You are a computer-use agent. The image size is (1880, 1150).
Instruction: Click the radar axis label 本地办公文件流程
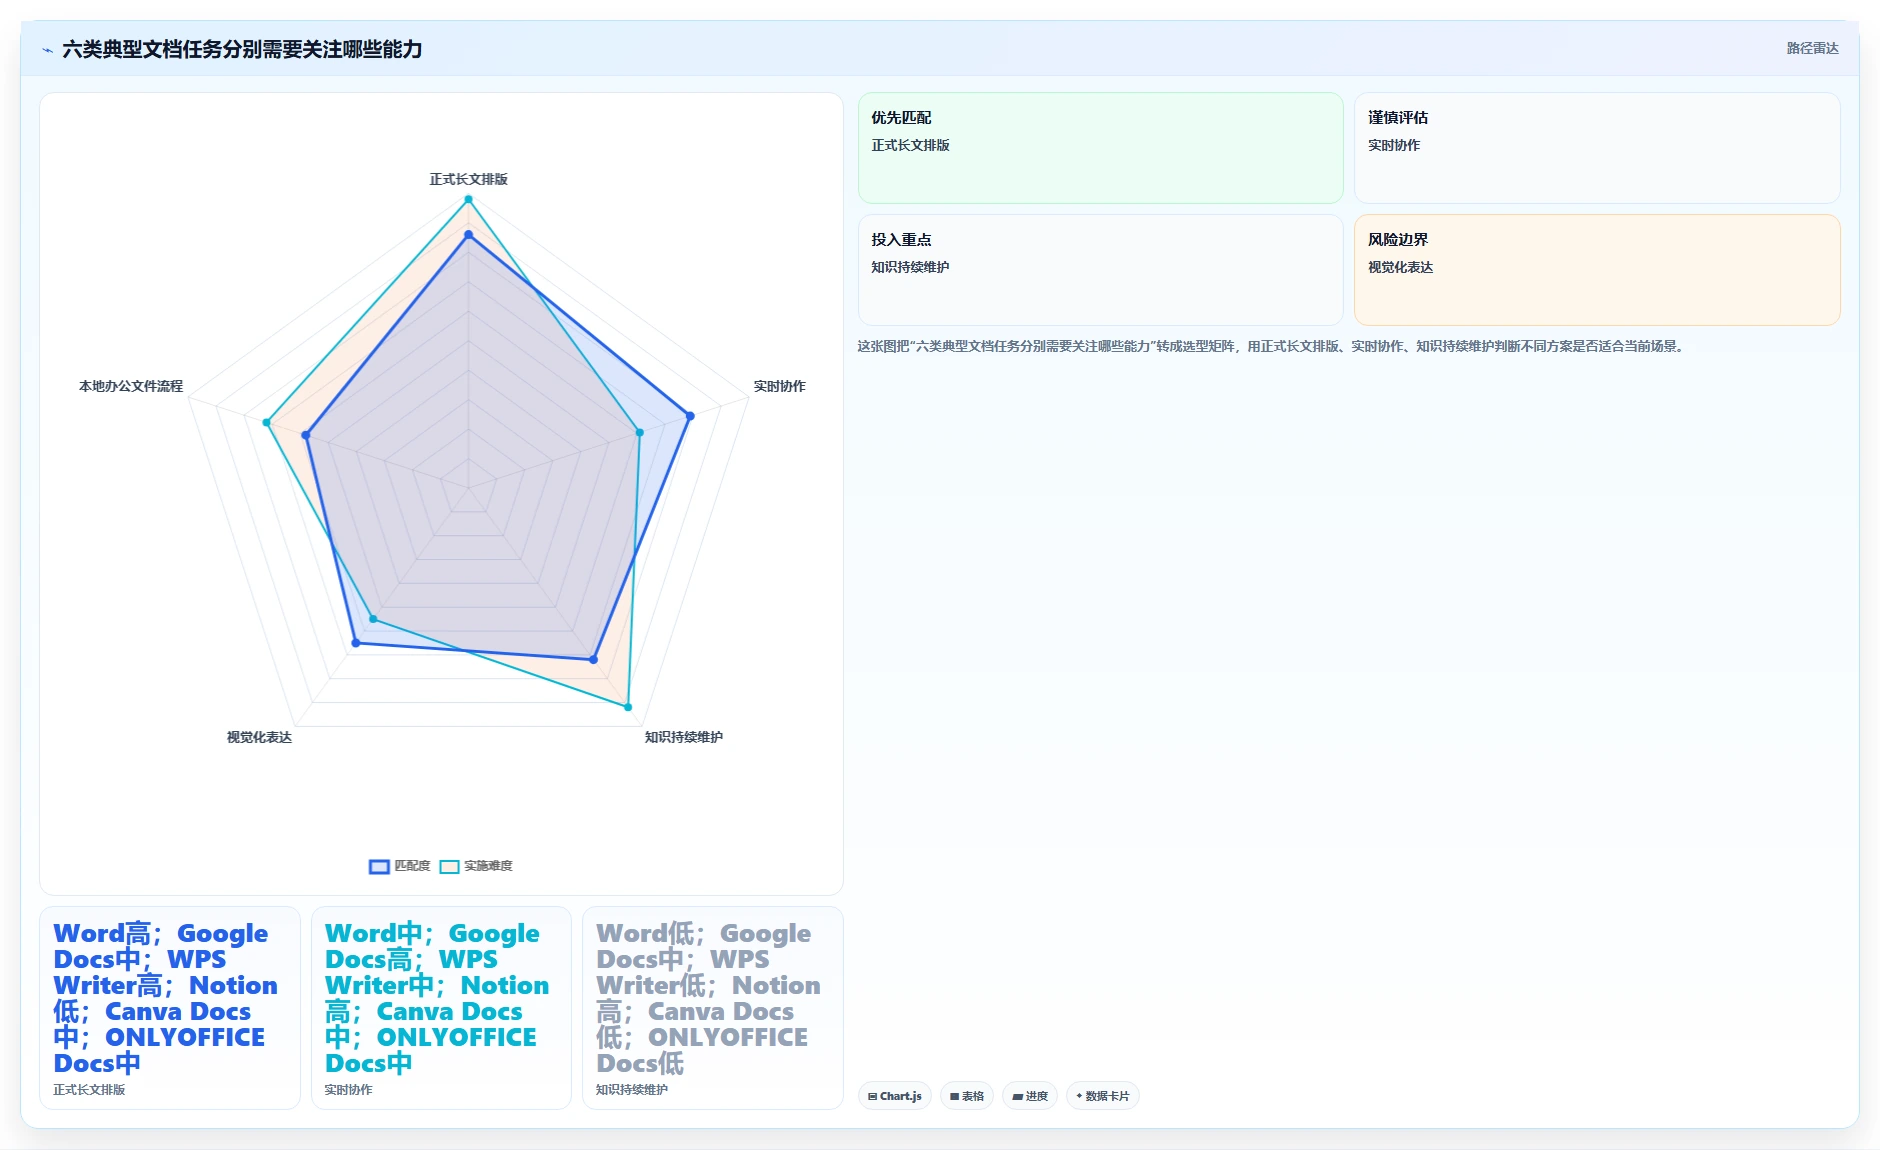131,386
